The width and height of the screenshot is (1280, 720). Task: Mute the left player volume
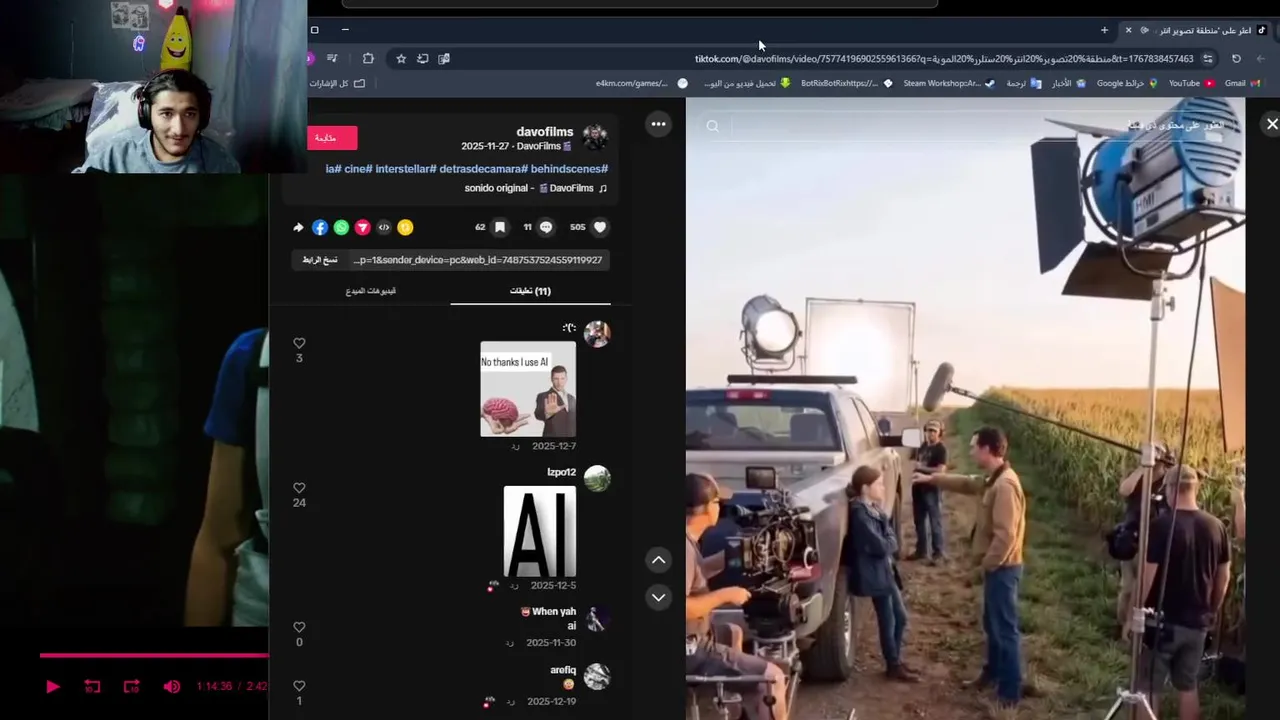[x=172, y=686]
